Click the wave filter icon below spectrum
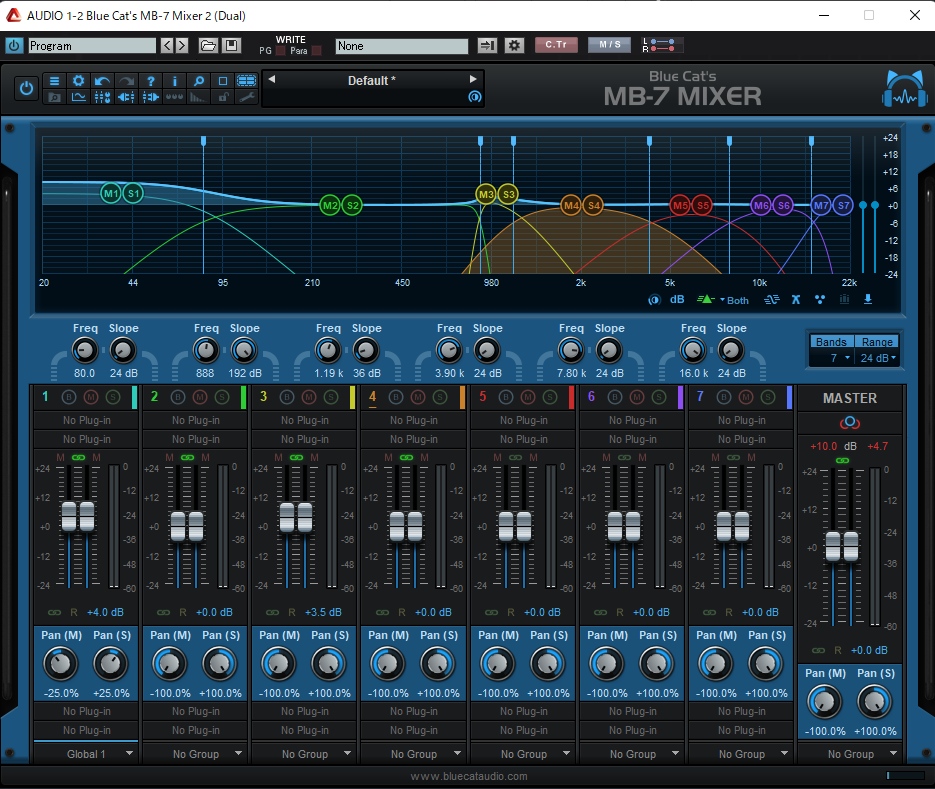The height and width of the screenshot is (789, 935). pos(772,299)
